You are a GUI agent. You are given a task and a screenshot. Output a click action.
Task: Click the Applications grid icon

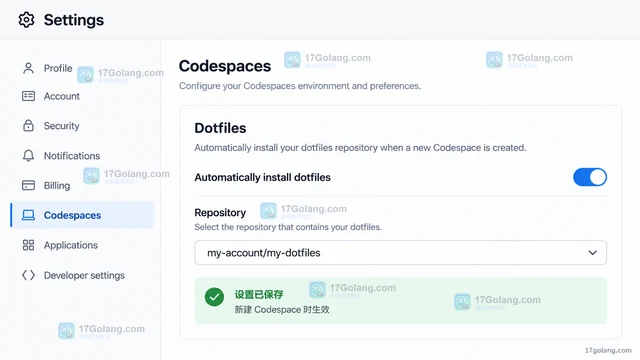(x=28, y=245)
